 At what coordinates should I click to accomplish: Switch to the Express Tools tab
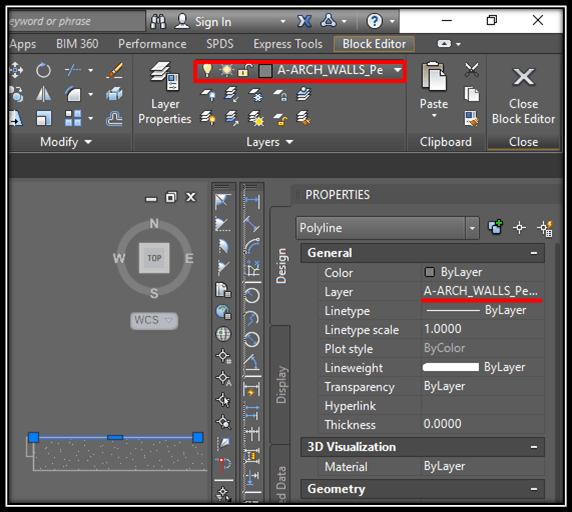[x=288, y=44]
